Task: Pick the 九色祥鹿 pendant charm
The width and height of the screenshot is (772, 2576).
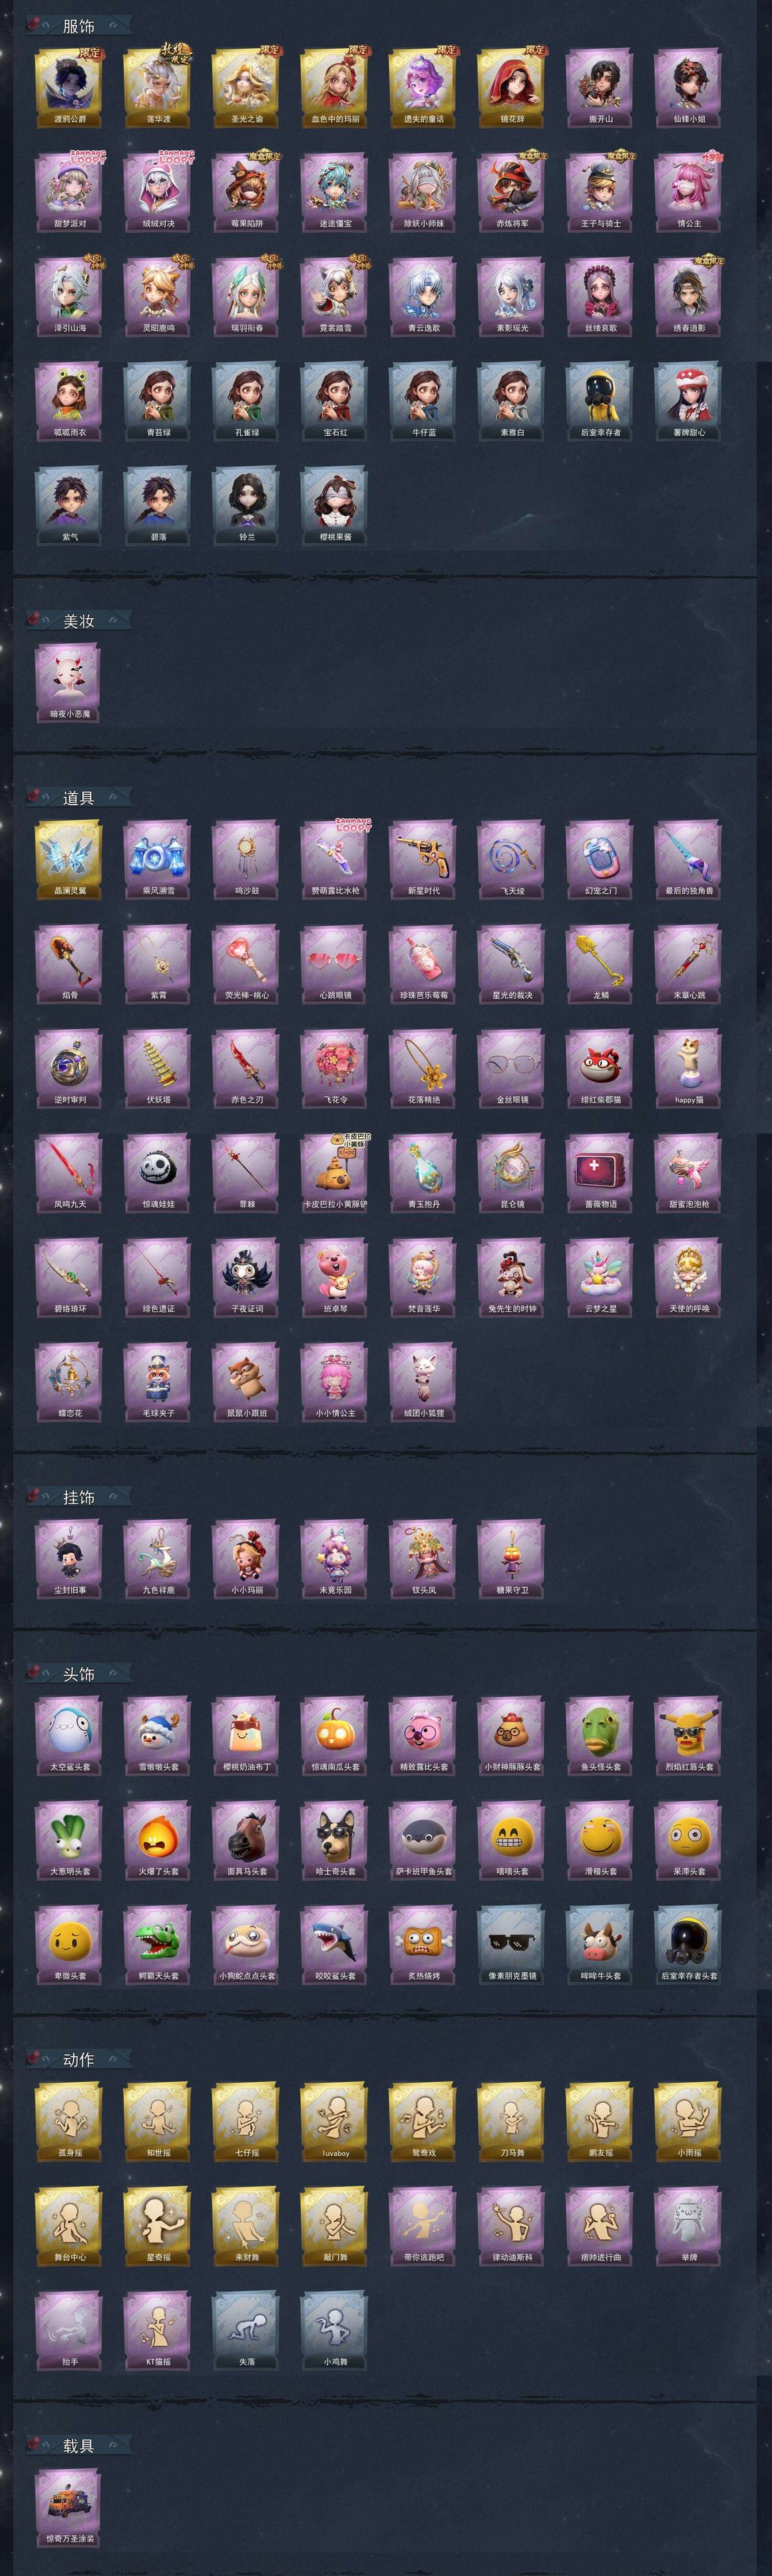Action: coord(158,1558)
